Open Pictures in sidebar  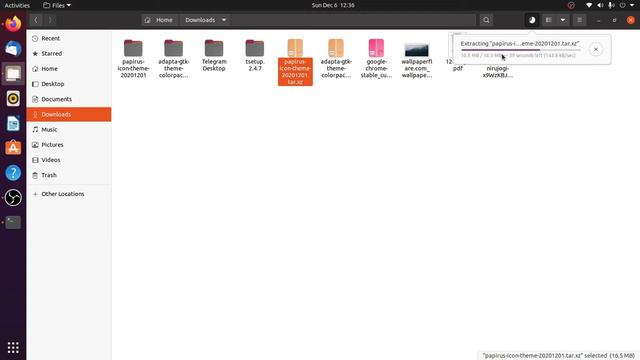pos(69,144)
